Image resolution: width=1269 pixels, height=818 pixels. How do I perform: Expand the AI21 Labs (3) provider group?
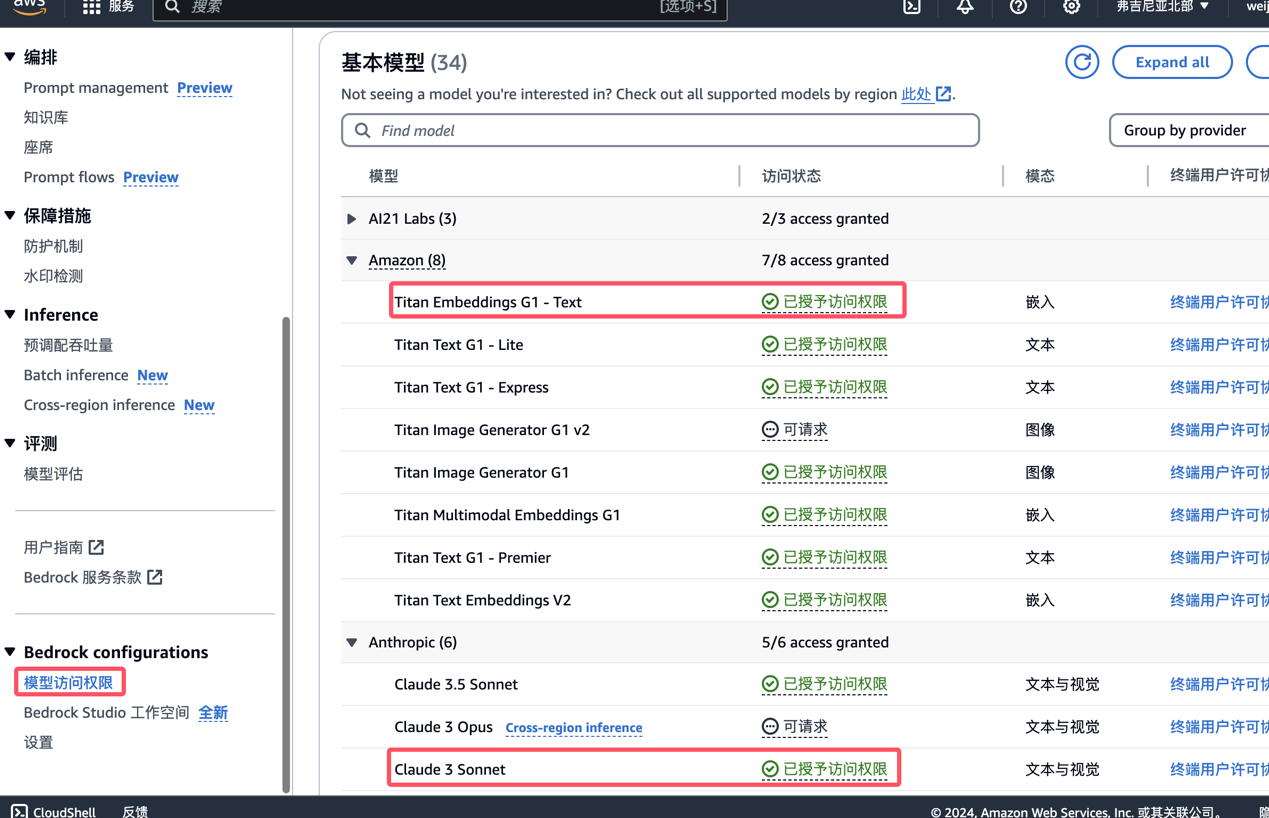click(x=352, y=219)
